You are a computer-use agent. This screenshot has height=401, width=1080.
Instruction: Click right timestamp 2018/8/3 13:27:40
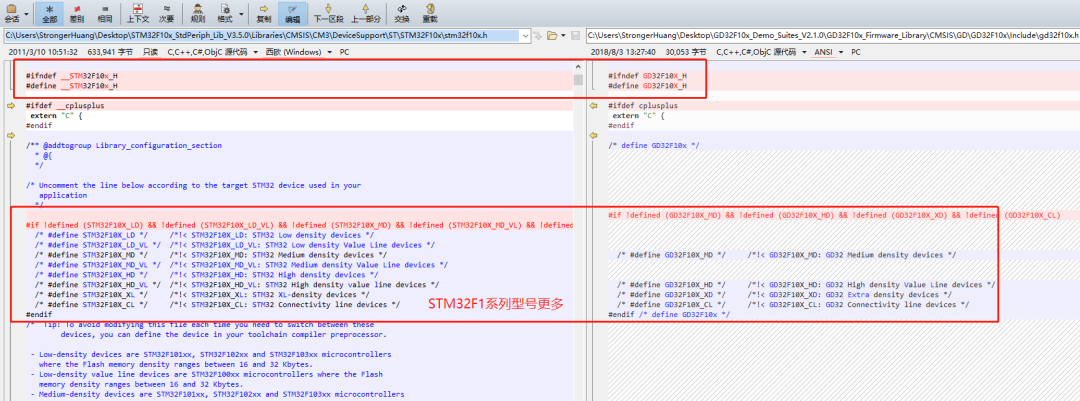click(623, 52)
